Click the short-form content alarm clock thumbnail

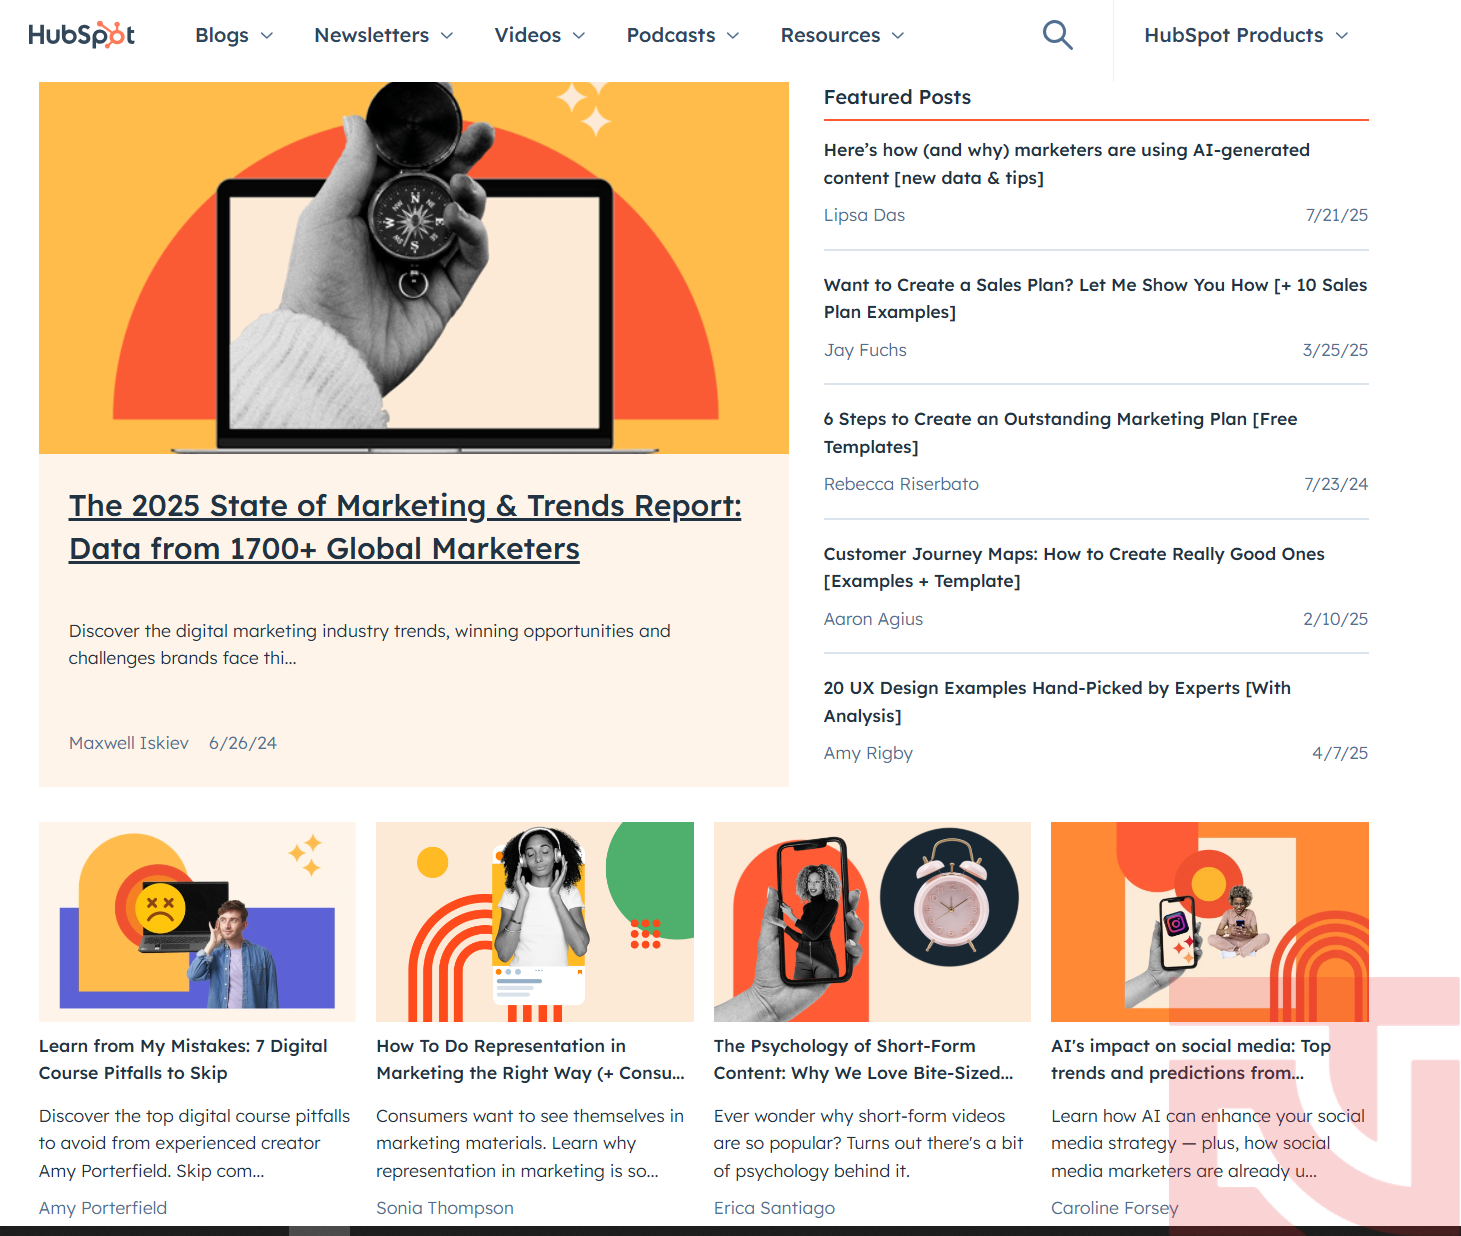(872, 922)
